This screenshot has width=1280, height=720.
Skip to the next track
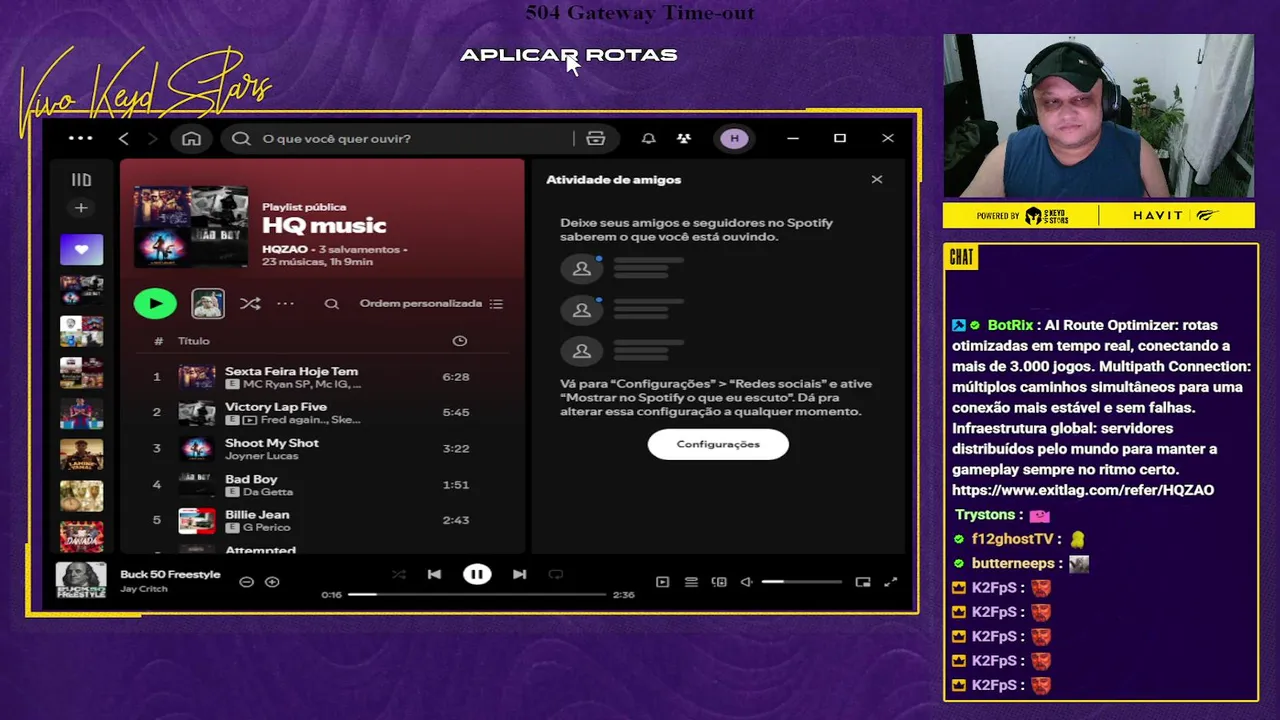[519, 574]
